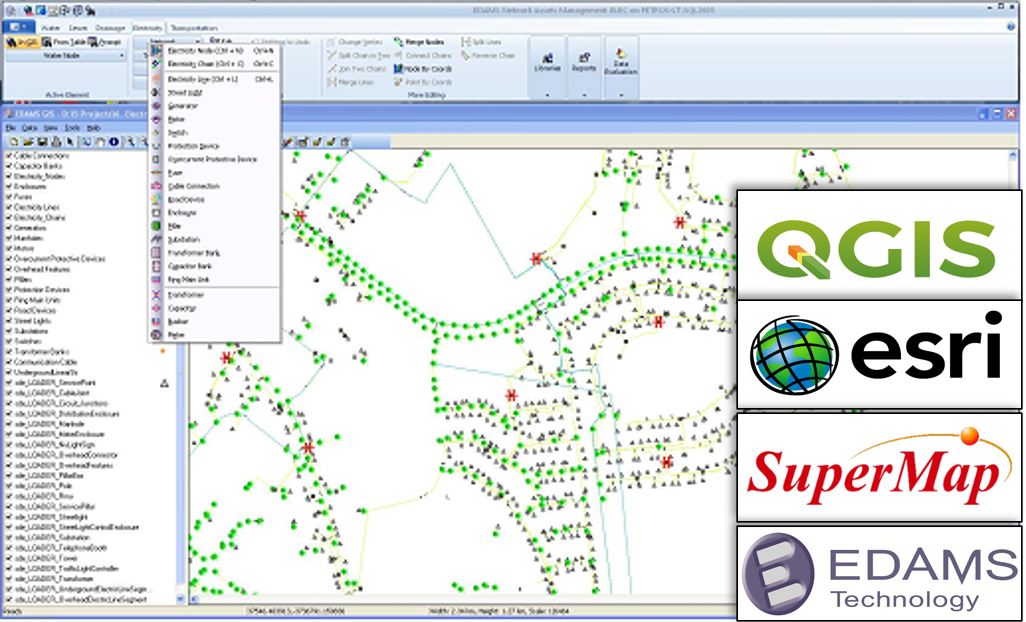Click the Merge Nodes editing button
This screenshot has height=622, width=1026.
pyautogui.click(x=422, y=41)
